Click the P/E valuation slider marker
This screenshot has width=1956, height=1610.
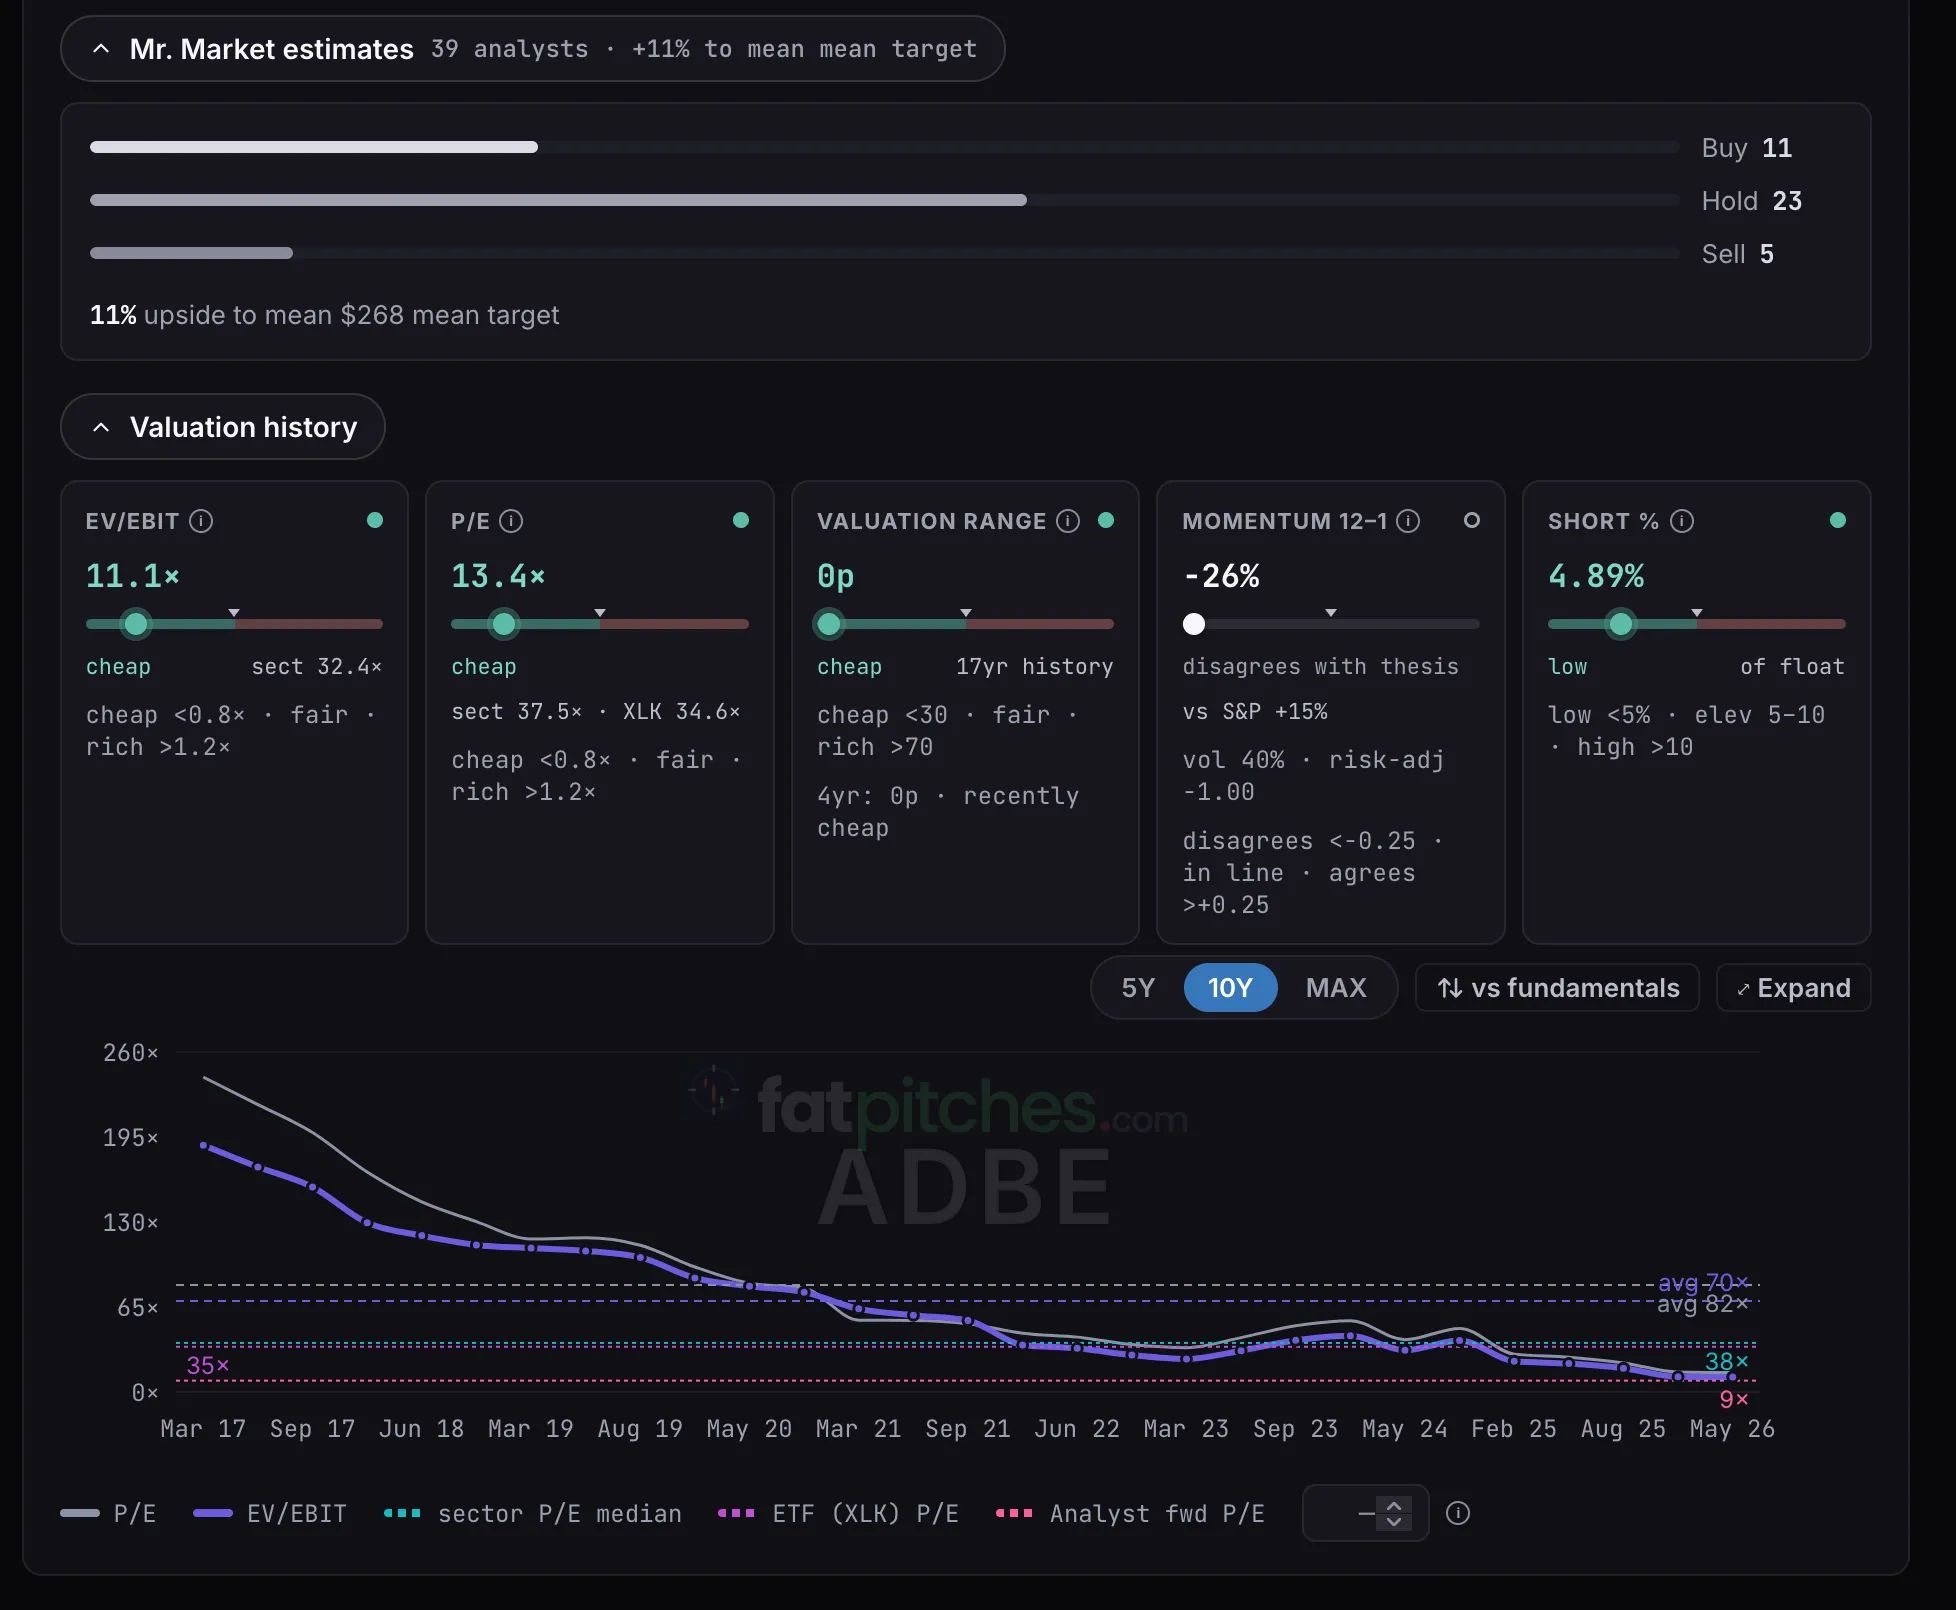click(x=504, y=624)
